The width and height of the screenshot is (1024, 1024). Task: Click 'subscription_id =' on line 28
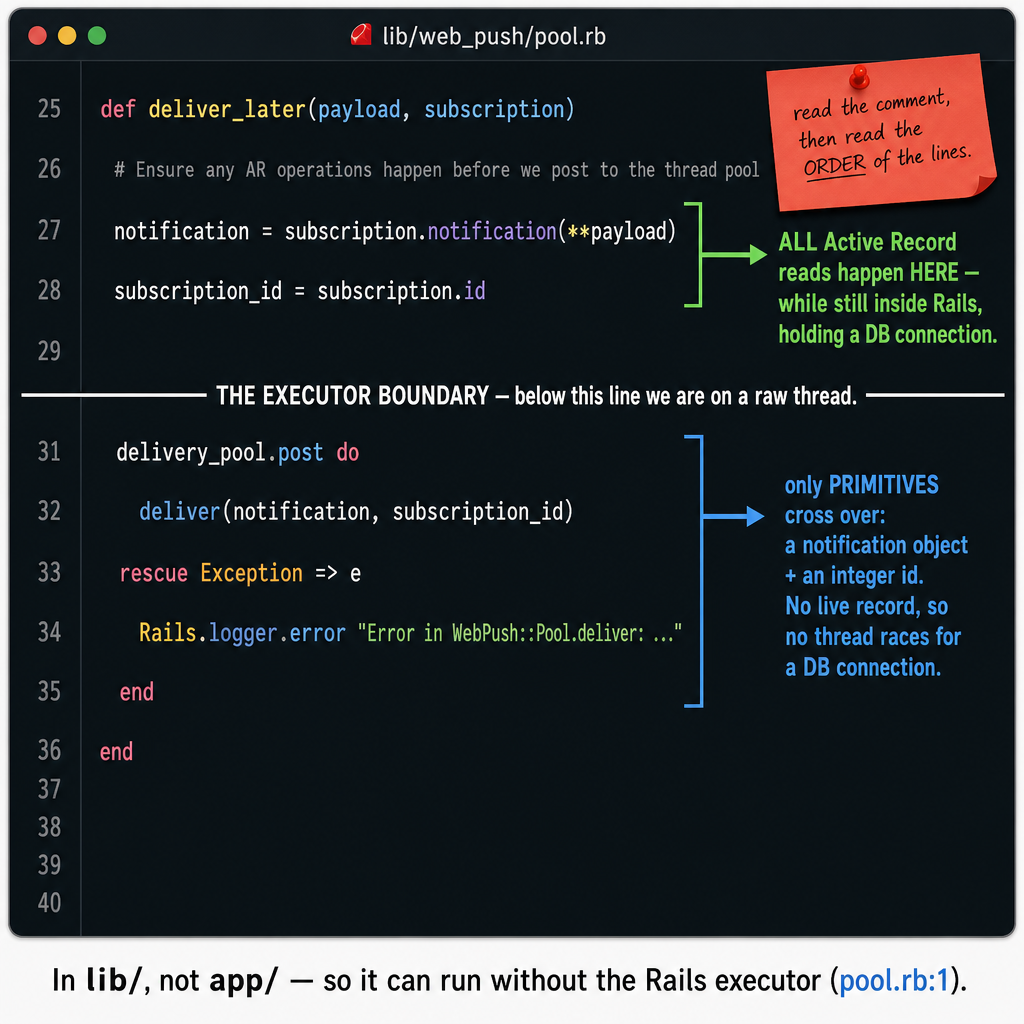tap(210, 291)
